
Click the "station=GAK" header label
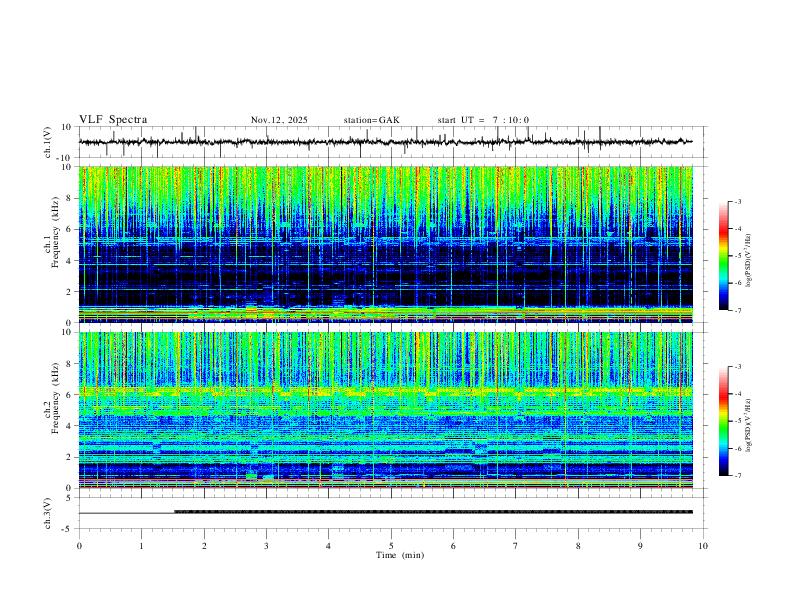[x=371, y=120]
